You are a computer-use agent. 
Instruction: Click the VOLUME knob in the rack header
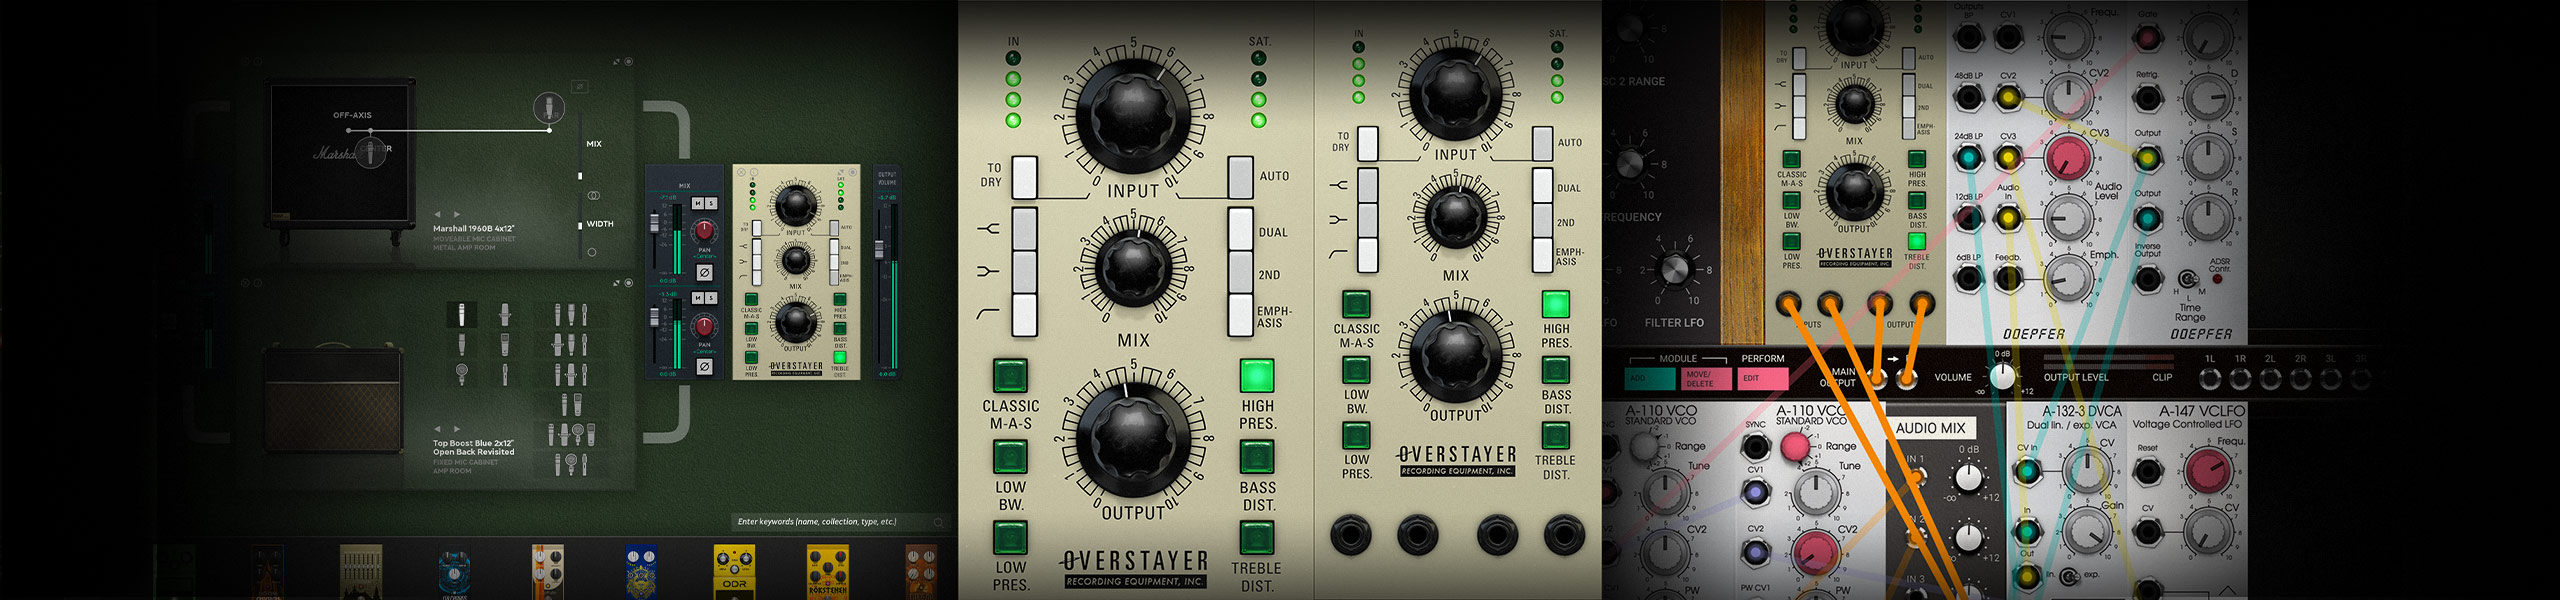point(2002,377)
